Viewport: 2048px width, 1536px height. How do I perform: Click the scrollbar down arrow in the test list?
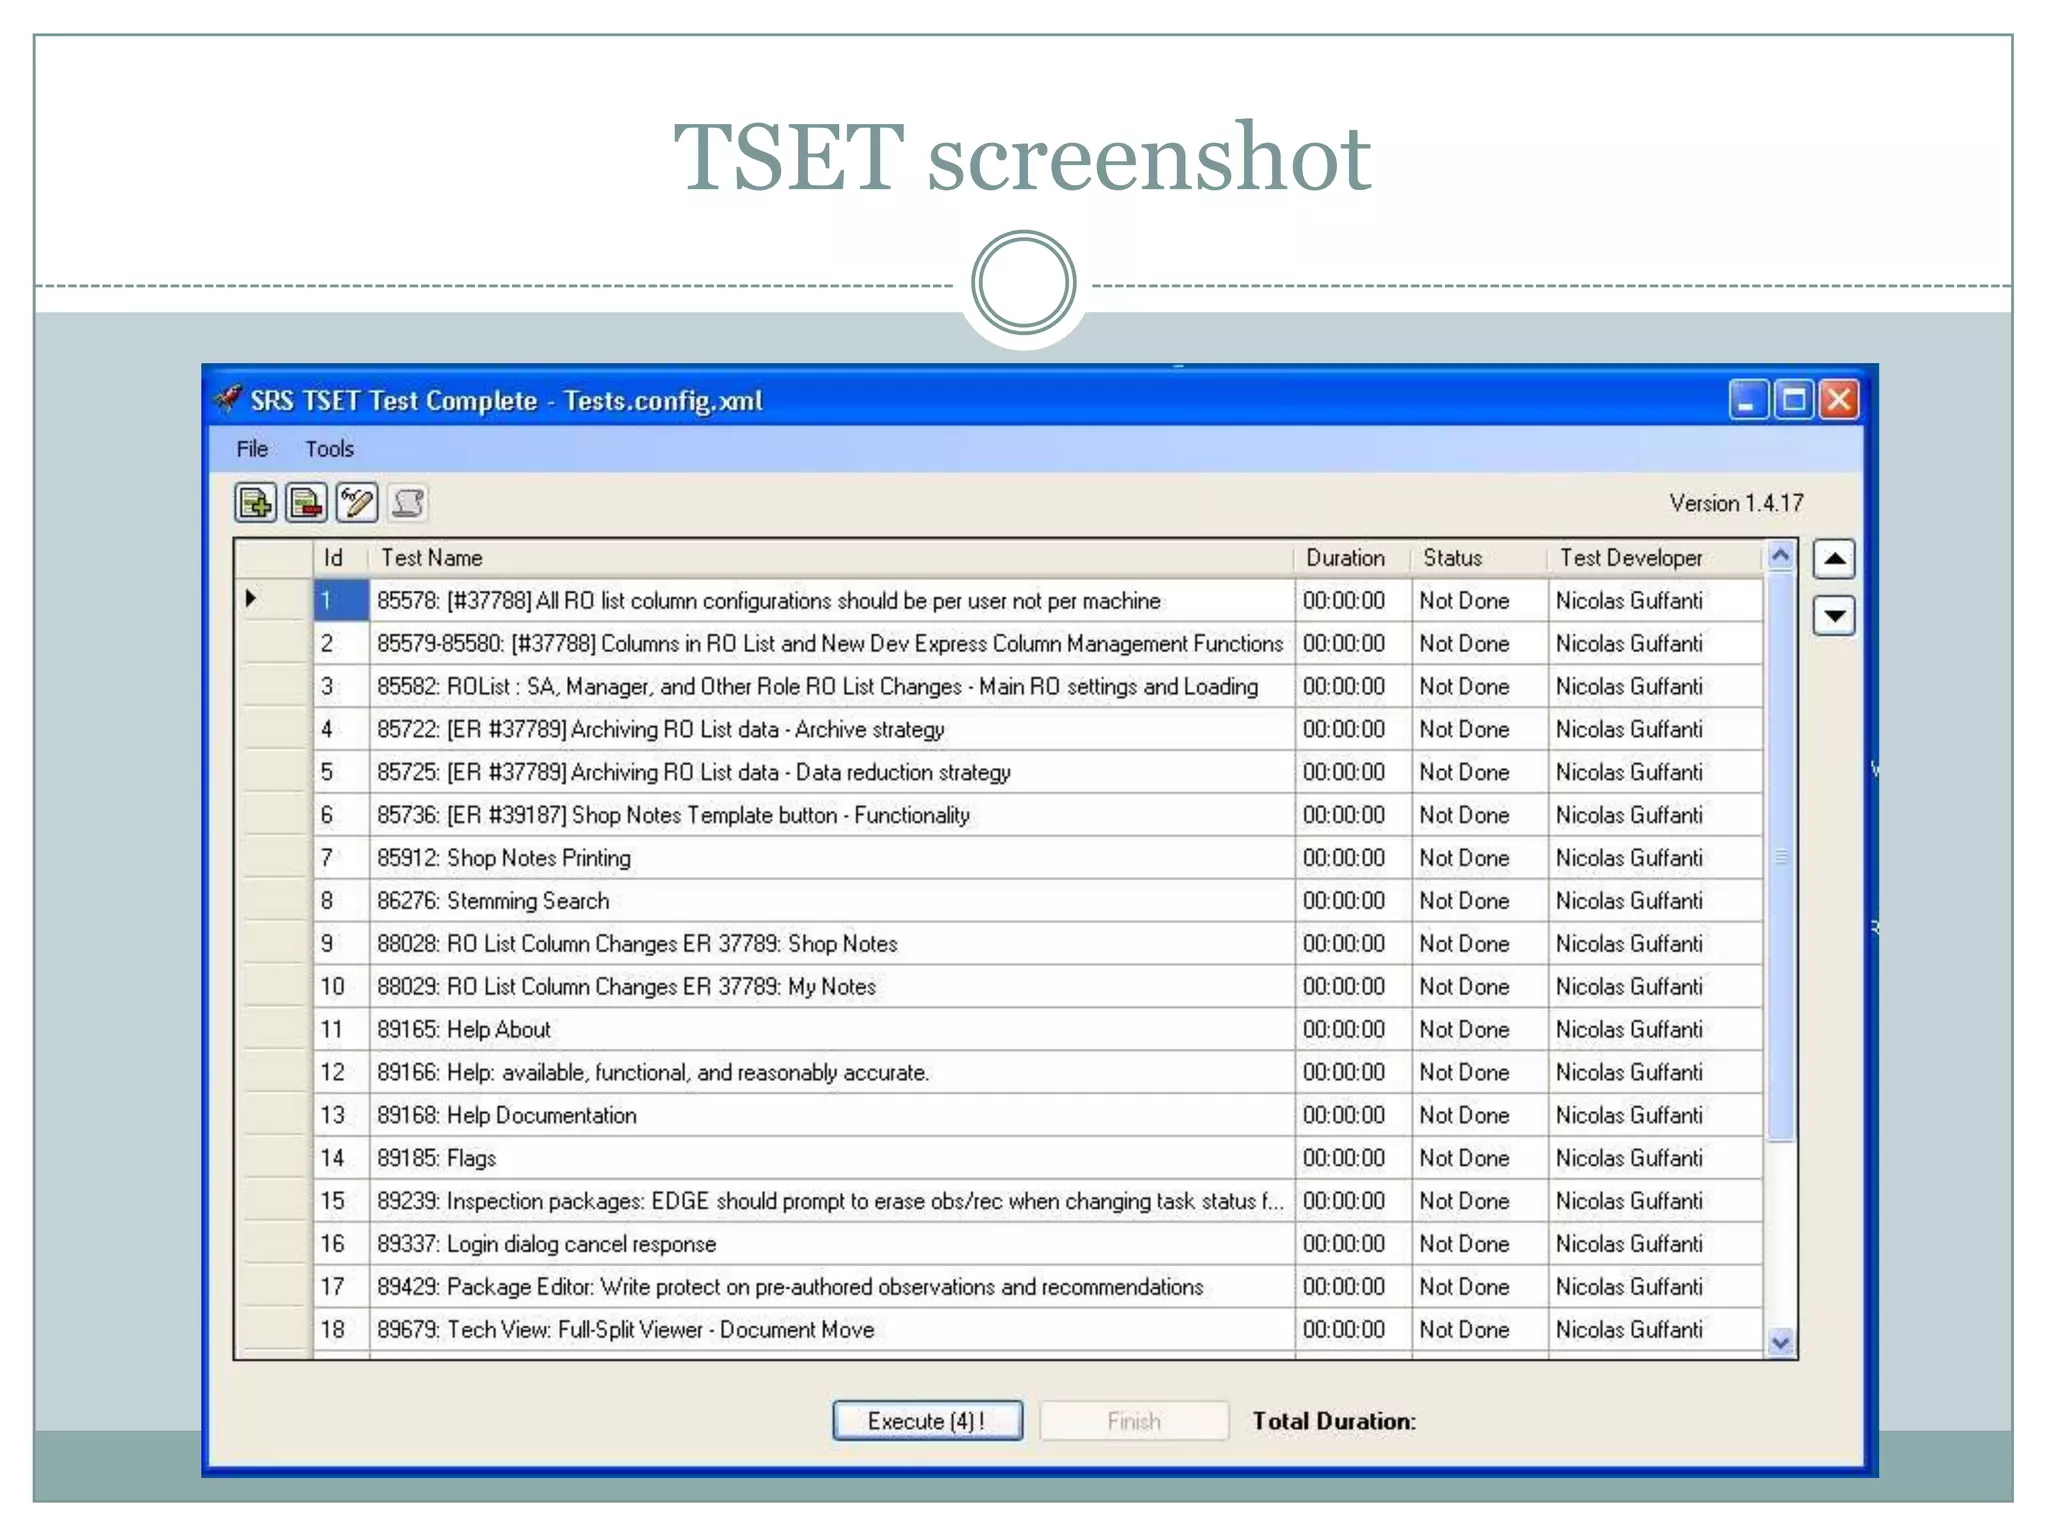click(x=1780, y=1343)
